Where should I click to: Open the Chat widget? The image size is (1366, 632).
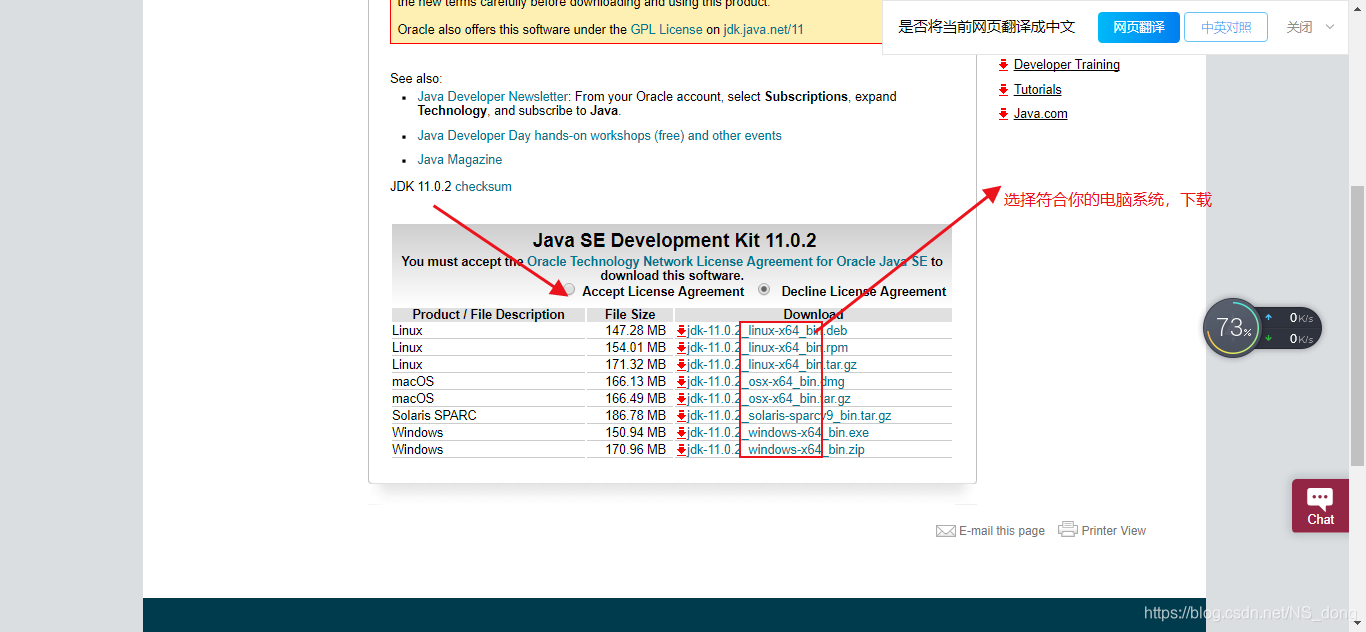(x=1320, y=506)
